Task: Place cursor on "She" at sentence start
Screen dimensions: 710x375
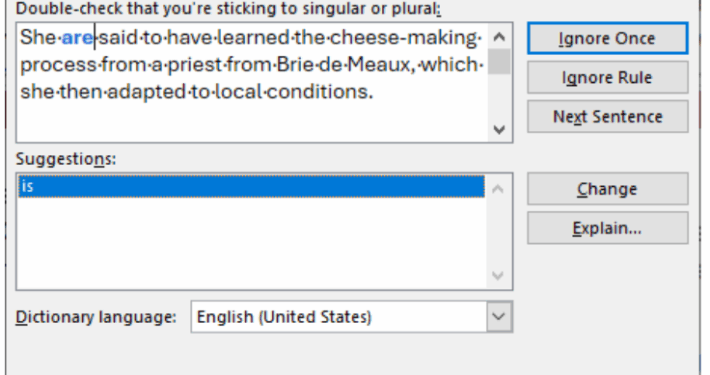Action: [38, 38]
